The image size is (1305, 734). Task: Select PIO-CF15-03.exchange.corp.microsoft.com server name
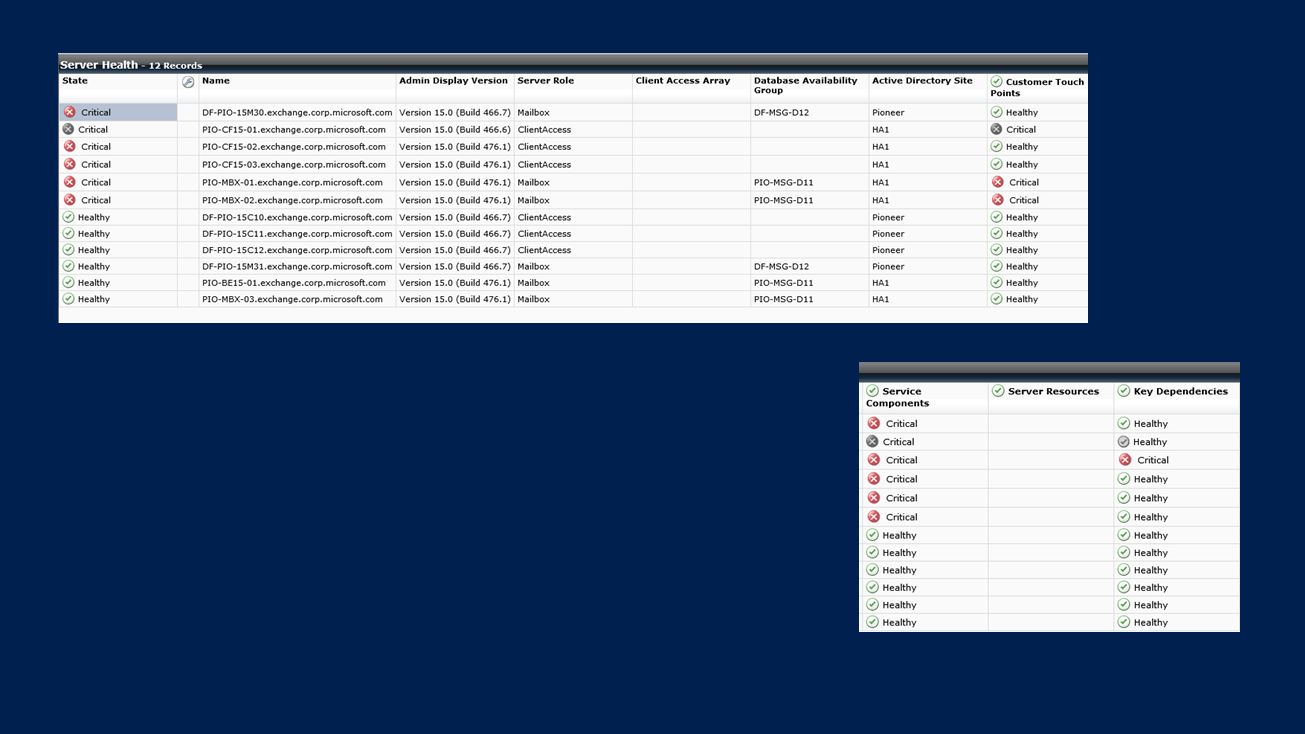(294, 164)
